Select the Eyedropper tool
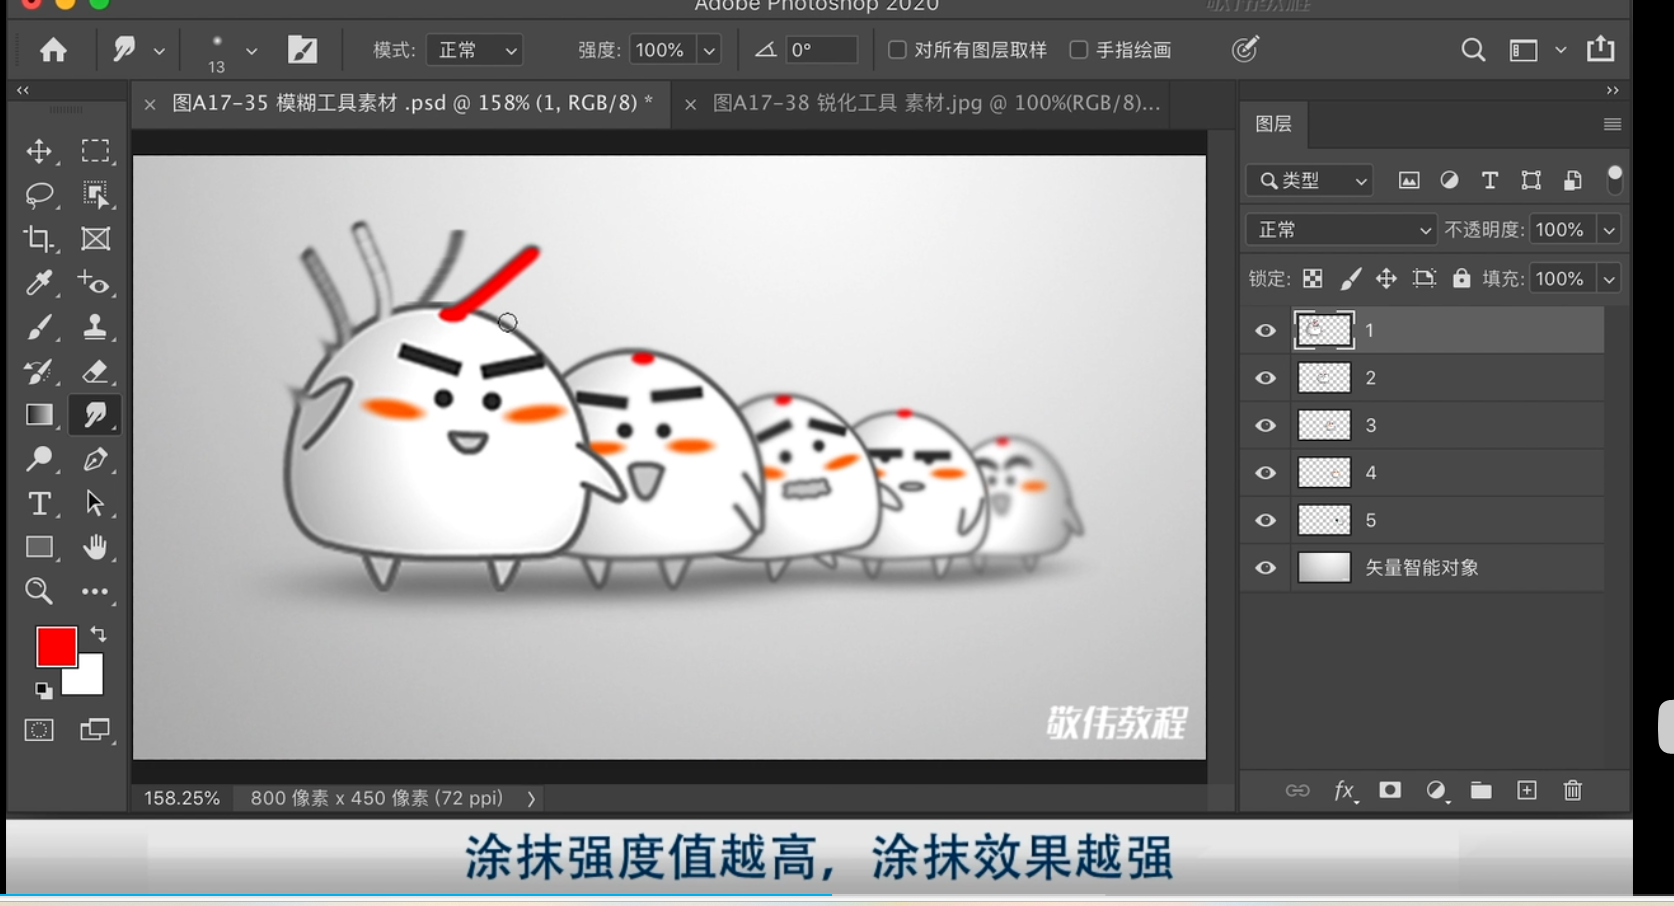 pyautogui.click(x=39, y=283)
